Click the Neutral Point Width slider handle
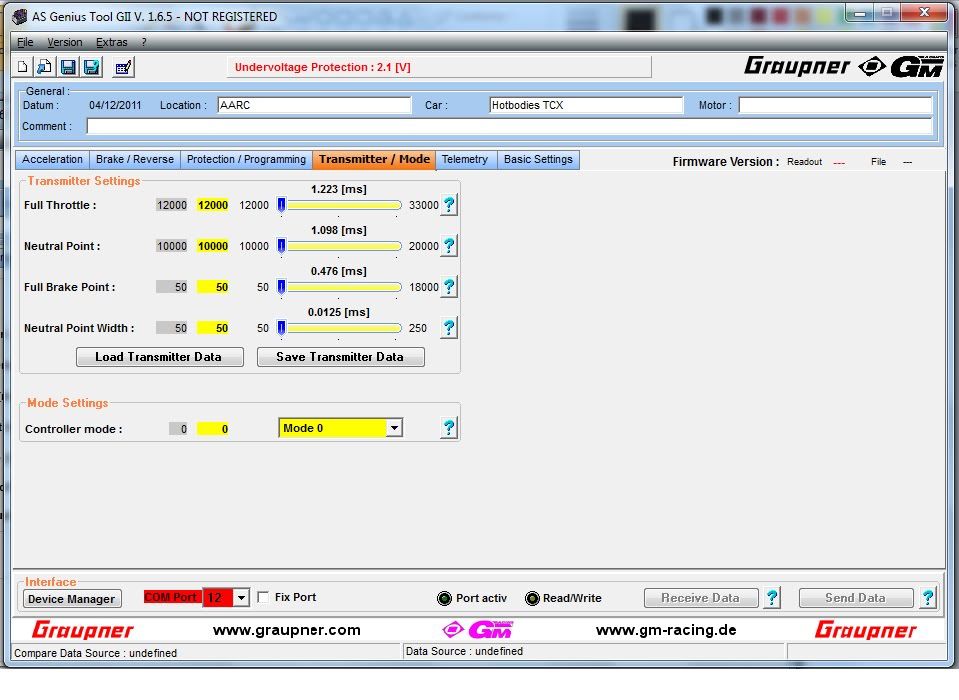Screen dimensions: 959x700 coord(281,328)
